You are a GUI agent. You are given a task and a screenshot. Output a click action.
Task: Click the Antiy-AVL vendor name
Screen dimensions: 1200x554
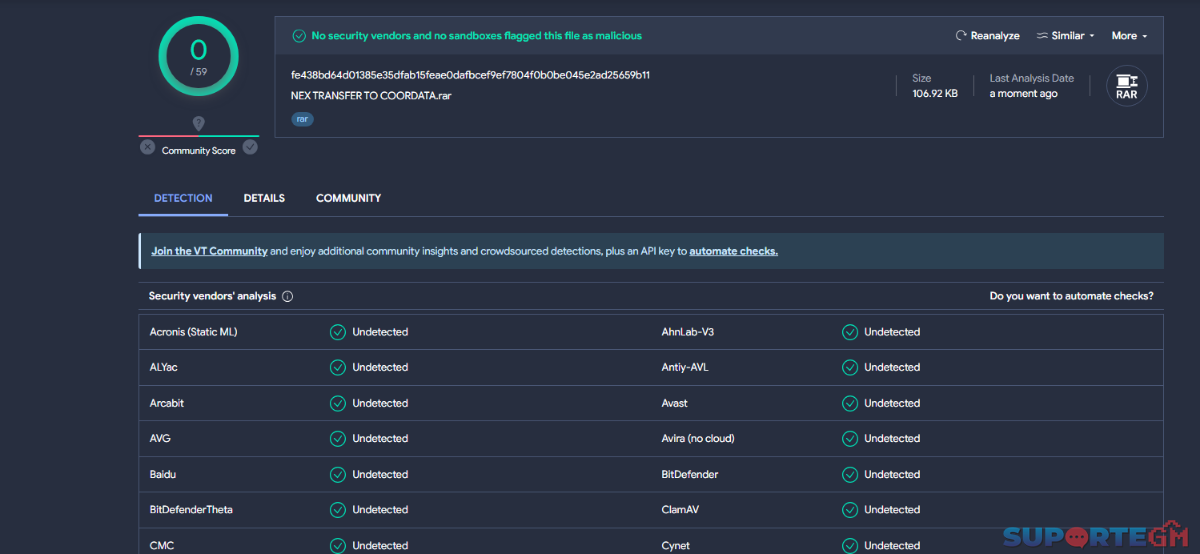685,367
